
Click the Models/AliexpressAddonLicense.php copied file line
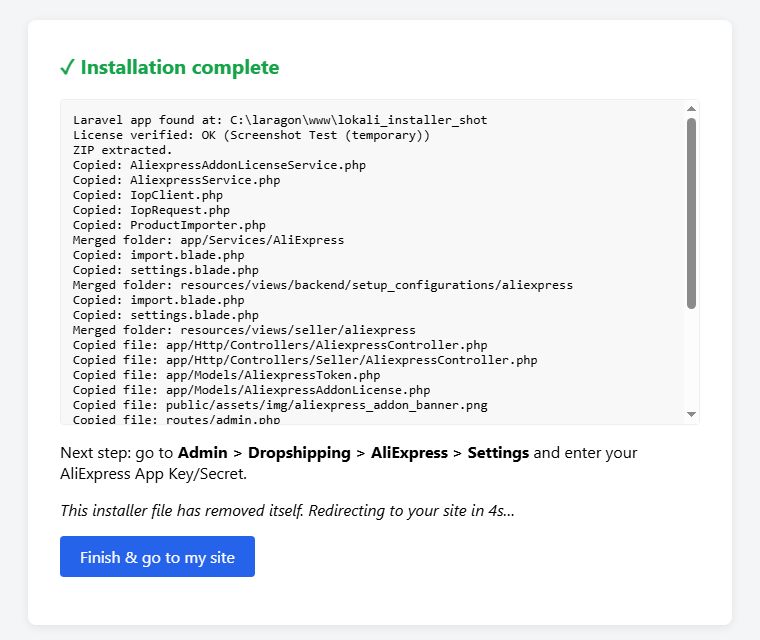click(252, 390)
